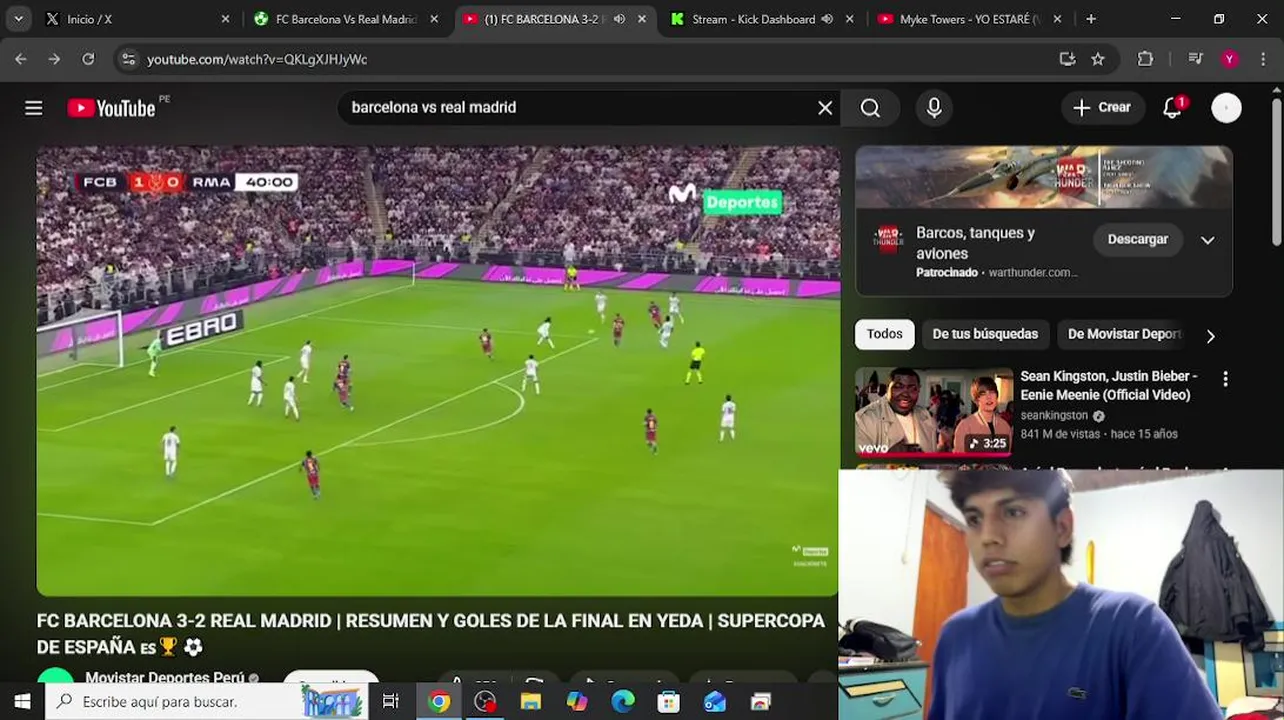Select the (1) FC BARCELONA 3-2 tab
Viewport: 1284px width, 720px height.
[x=556, y=19]
